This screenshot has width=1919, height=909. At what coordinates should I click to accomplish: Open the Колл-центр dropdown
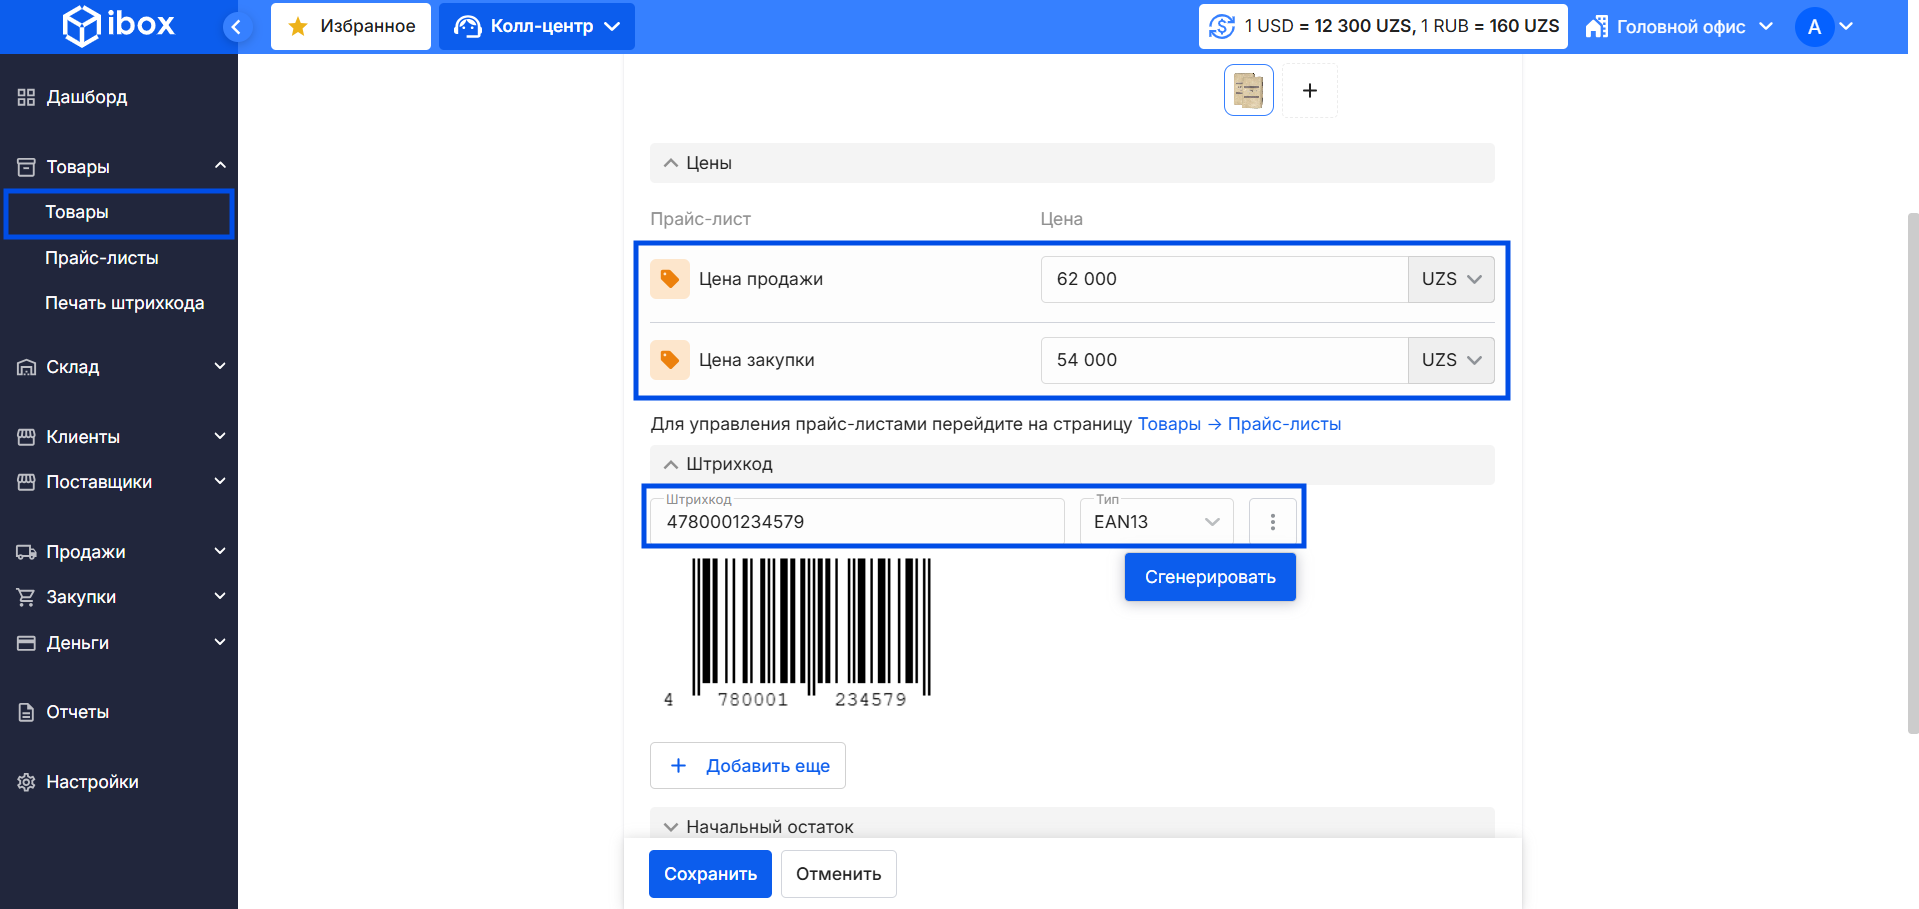[x=537, y=27]
